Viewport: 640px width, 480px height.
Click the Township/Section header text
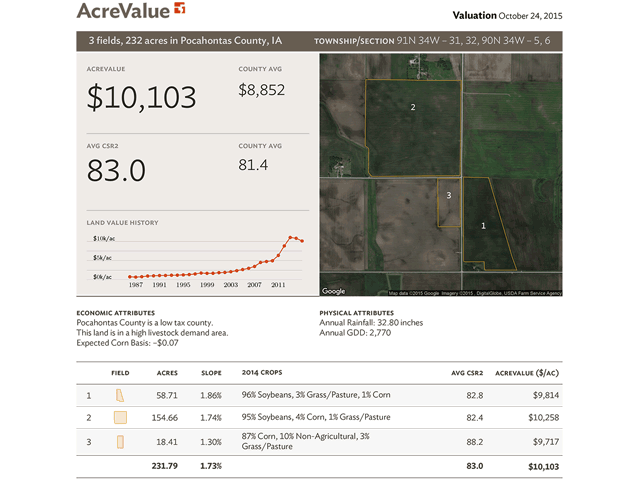[432, 41]
